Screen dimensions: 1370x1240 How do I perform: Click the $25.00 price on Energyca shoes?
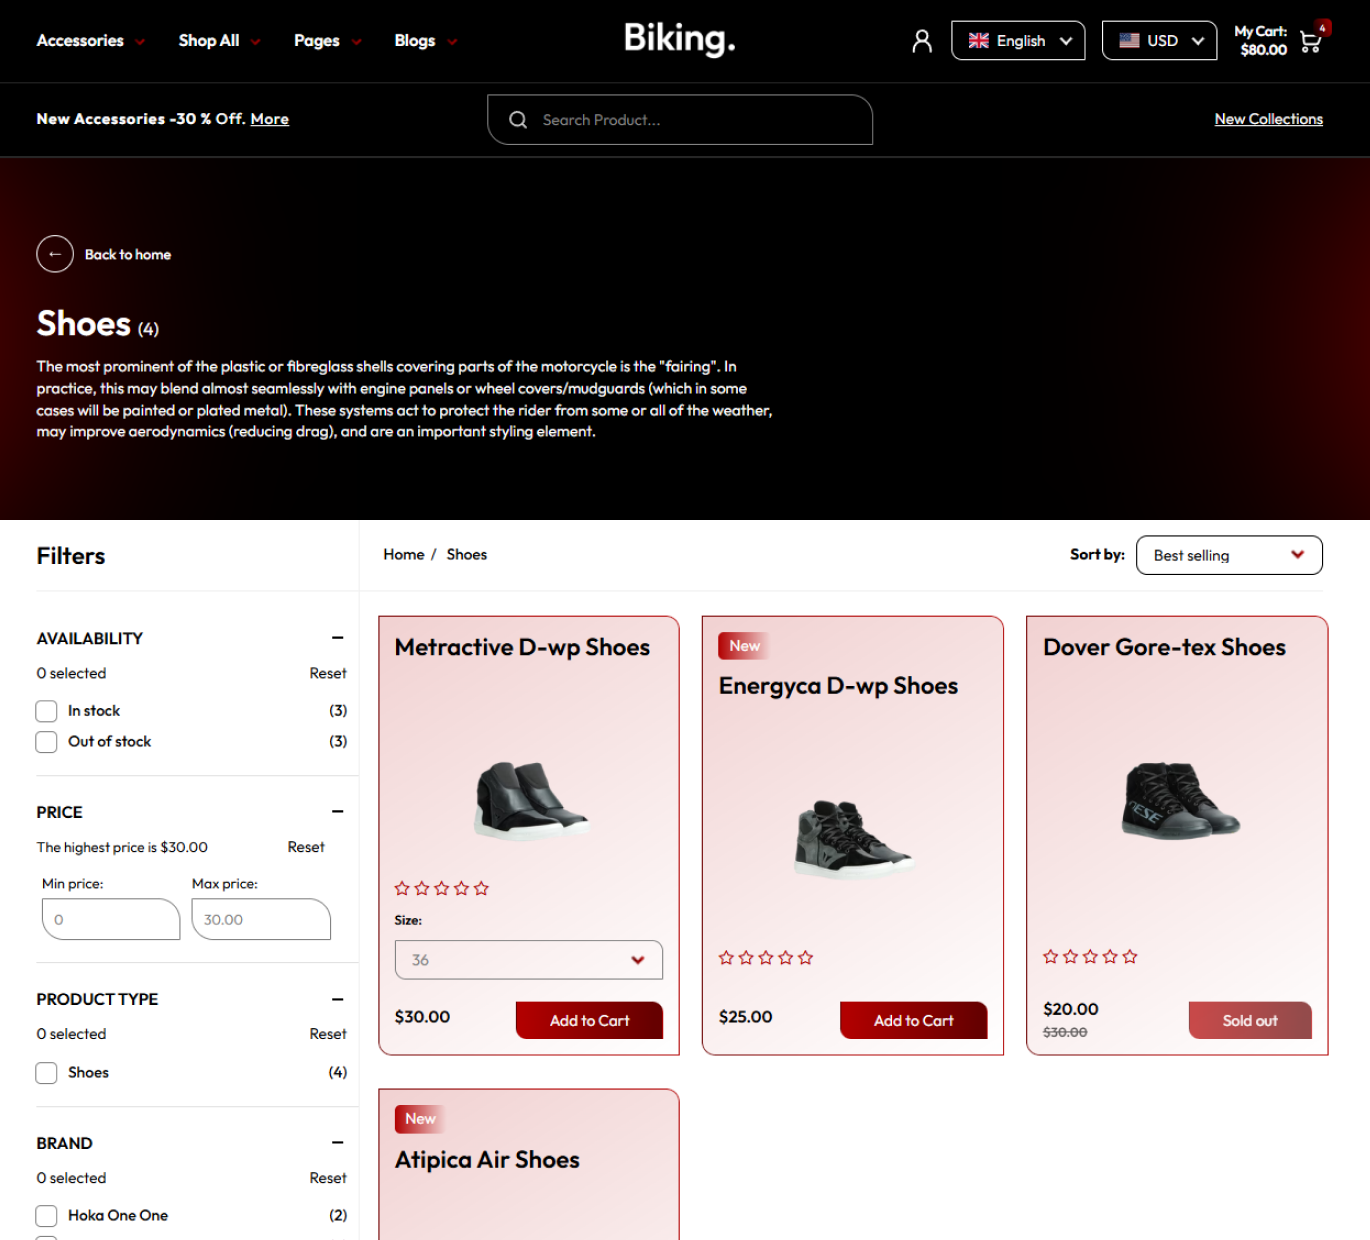[x=746, y=1017]
